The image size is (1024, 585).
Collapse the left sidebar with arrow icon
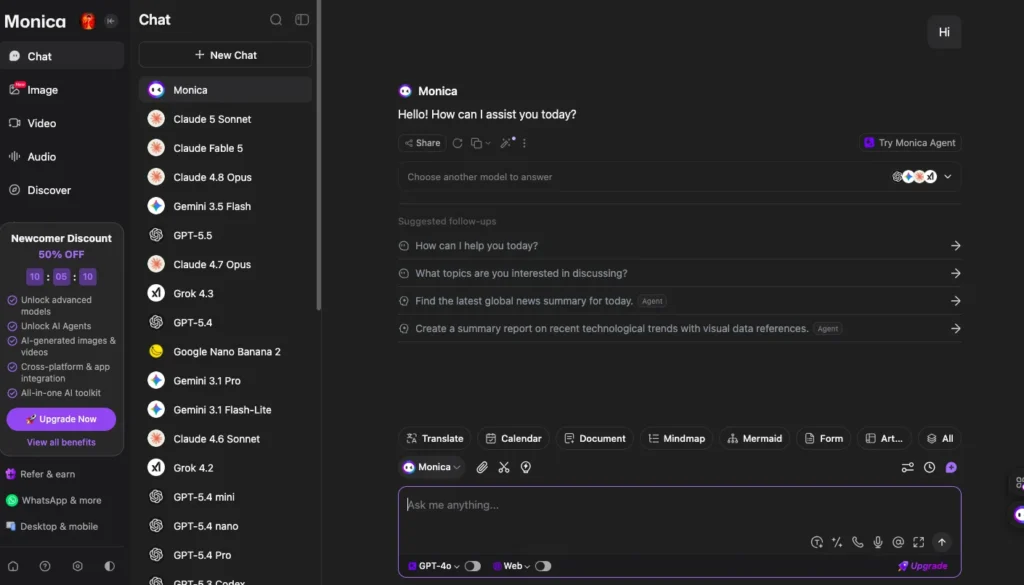[111, 21]
